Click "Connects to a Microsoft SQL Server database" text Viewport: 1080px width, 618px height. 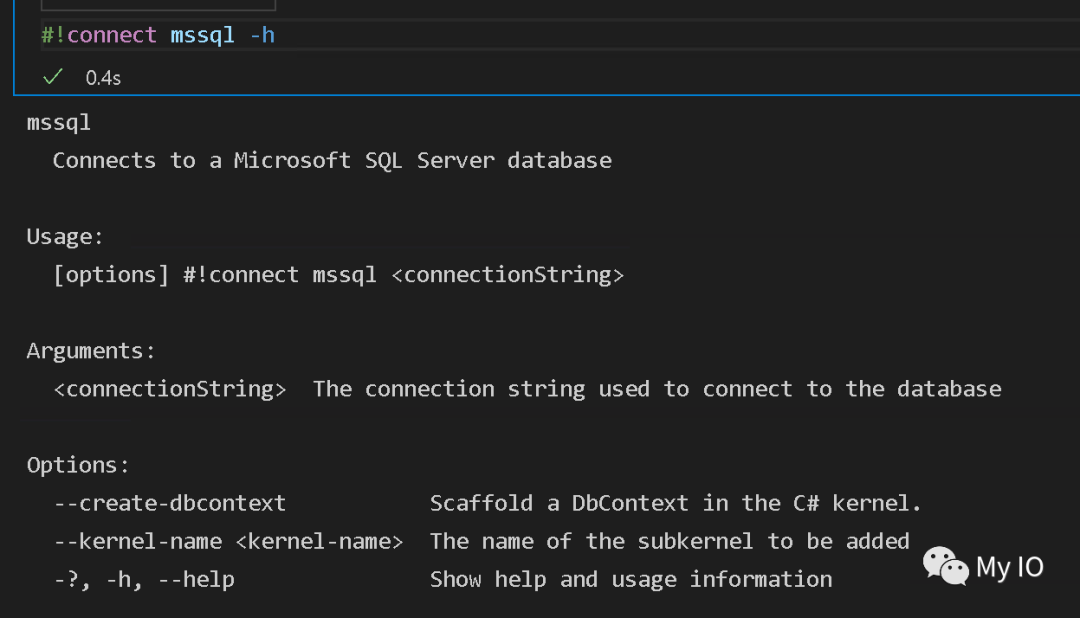332,160
